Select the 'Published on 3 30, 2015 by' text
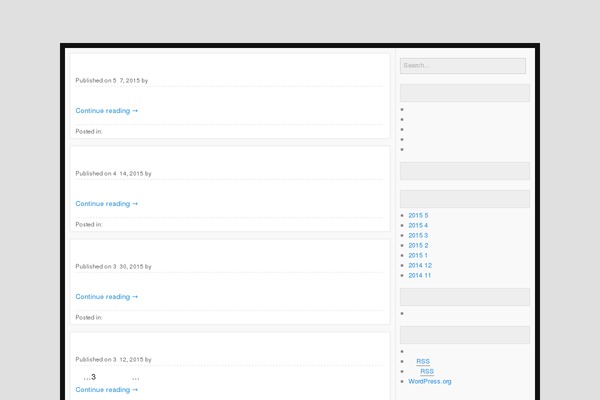The width and height of the screenshot is (600, 400). 113,266
